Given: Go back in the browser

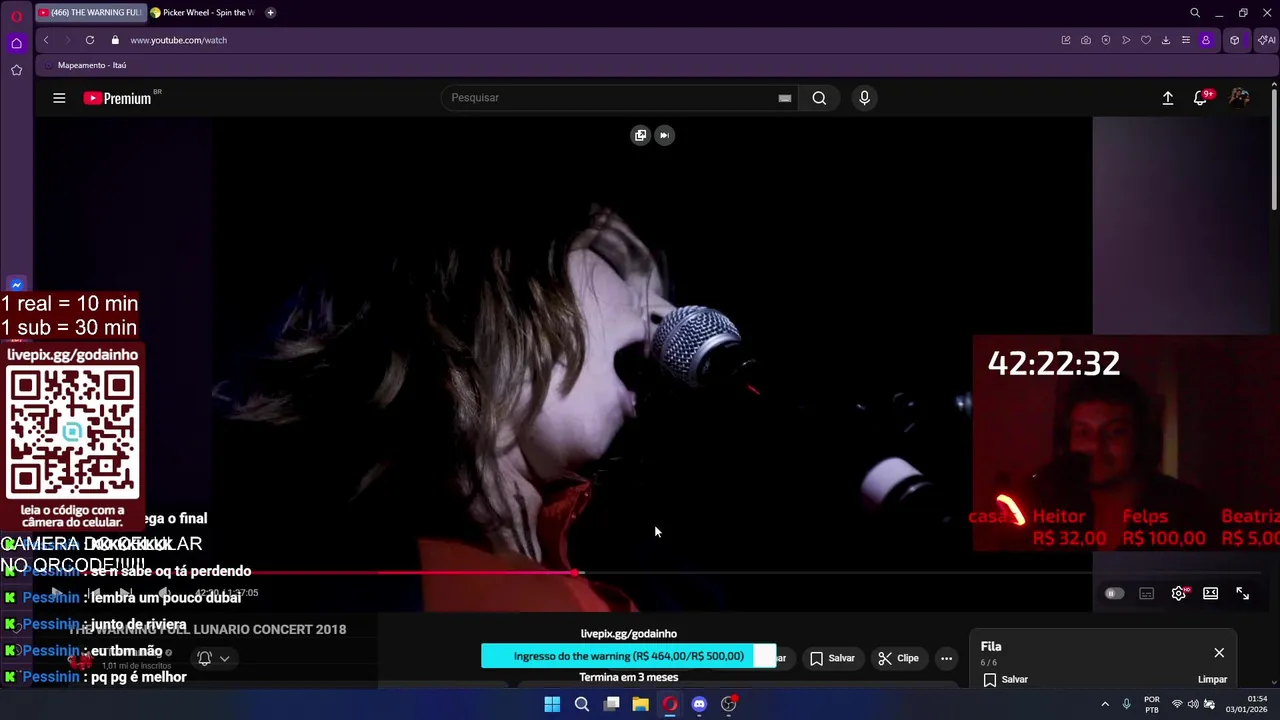Looking at the screenshot, I should coord(46,40).
